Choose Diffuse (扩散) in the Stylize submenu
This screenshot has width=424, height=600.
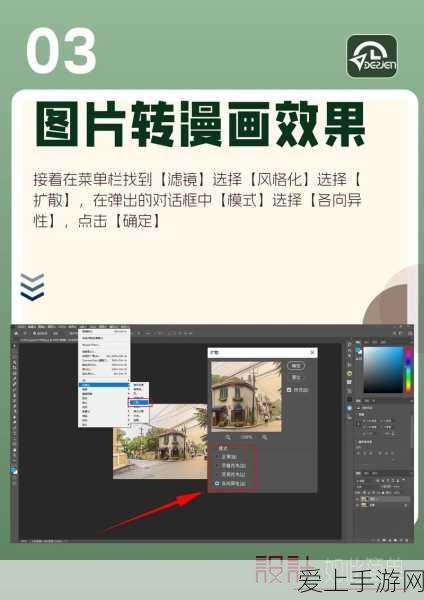[139, 403]
